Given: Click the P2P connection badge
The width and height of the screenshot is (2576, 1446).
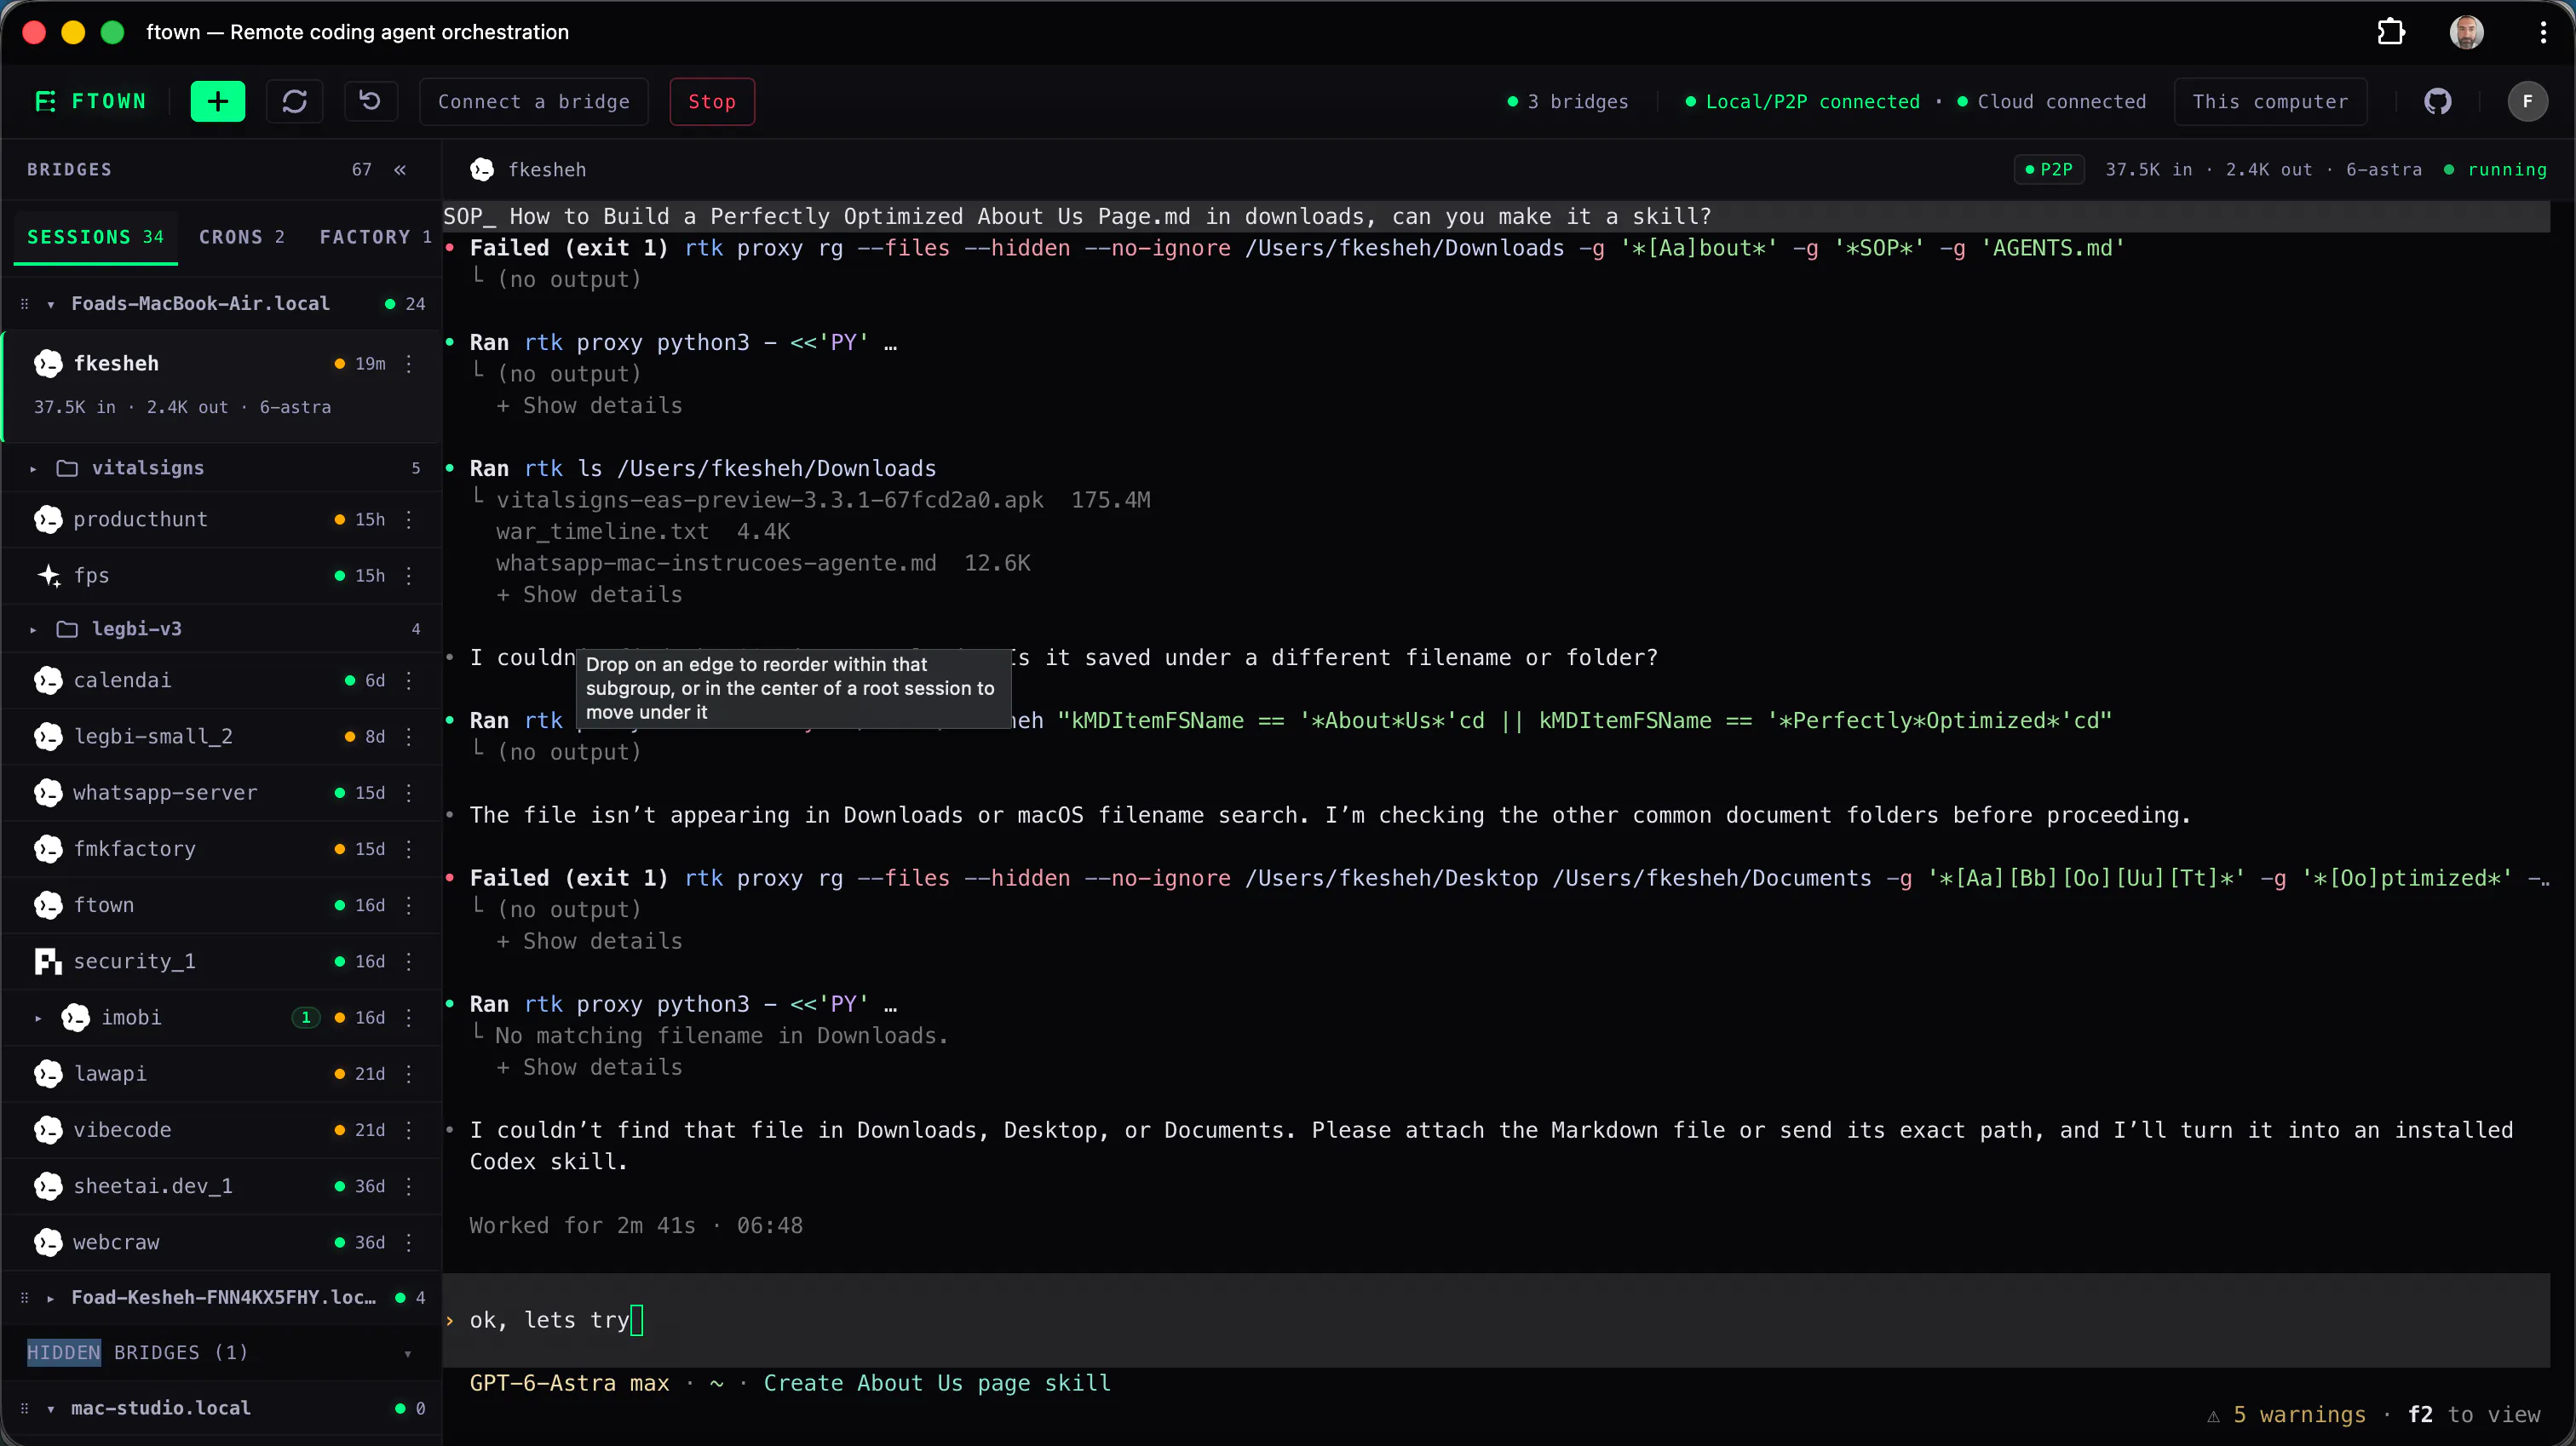Looking at the screenshot, I should (x=2049, y=170).
